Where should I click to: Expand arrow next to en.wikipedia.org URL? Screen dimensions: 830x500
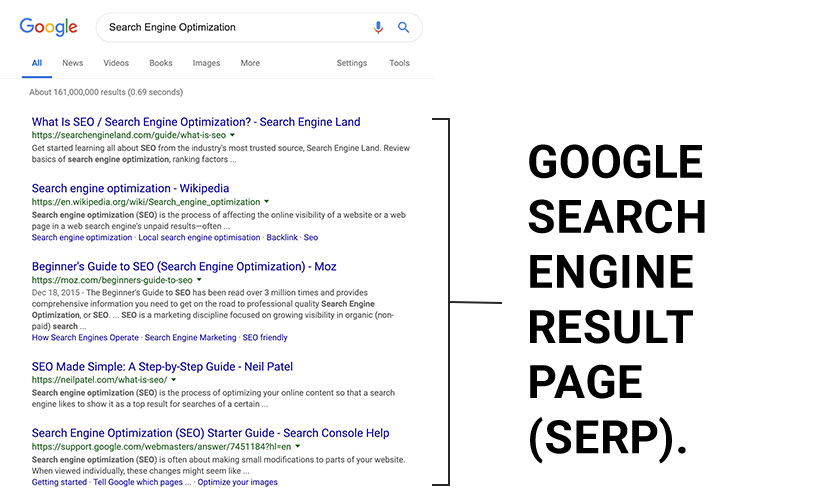tap(267, 202)
